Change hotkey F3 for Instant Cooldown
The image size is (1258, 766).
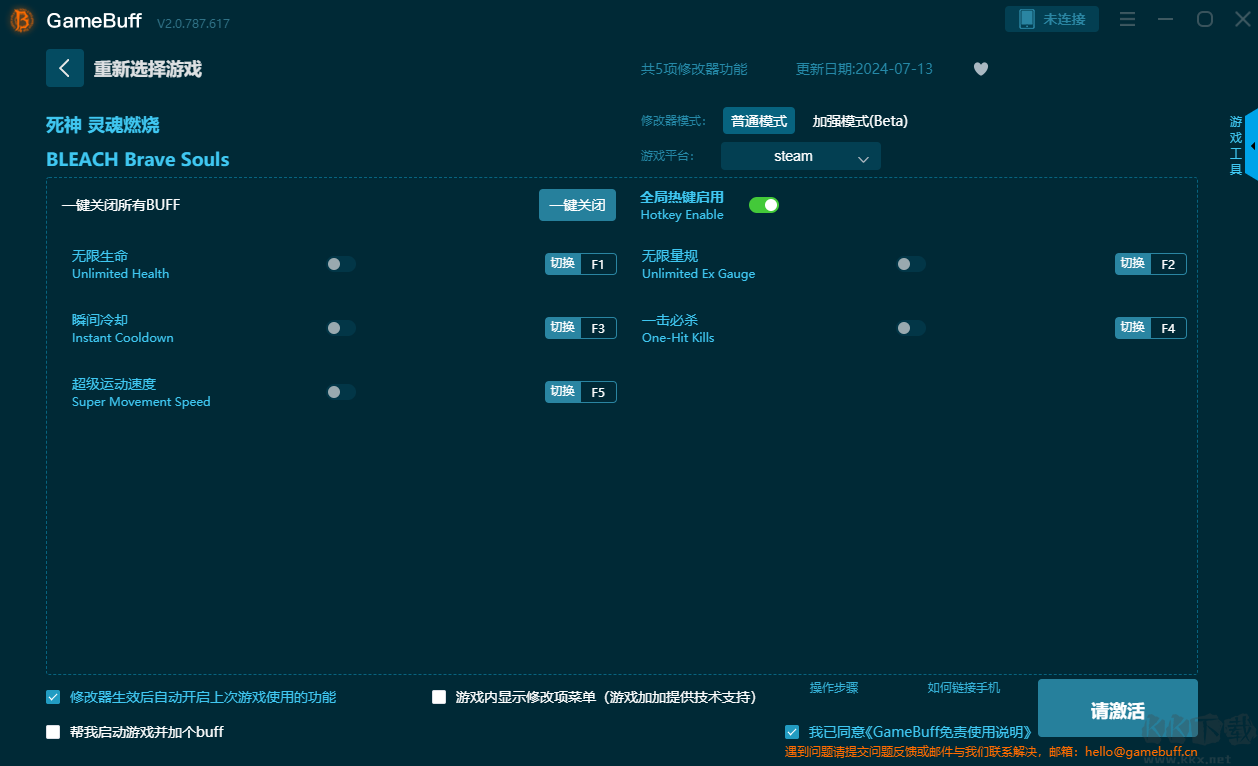[581, 328]
